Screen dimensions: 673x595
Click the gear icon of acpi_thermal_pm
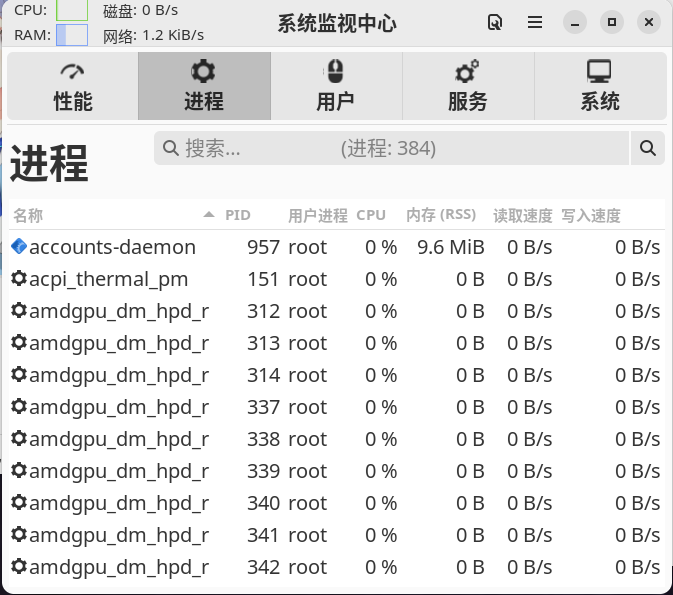coord(19,279)
